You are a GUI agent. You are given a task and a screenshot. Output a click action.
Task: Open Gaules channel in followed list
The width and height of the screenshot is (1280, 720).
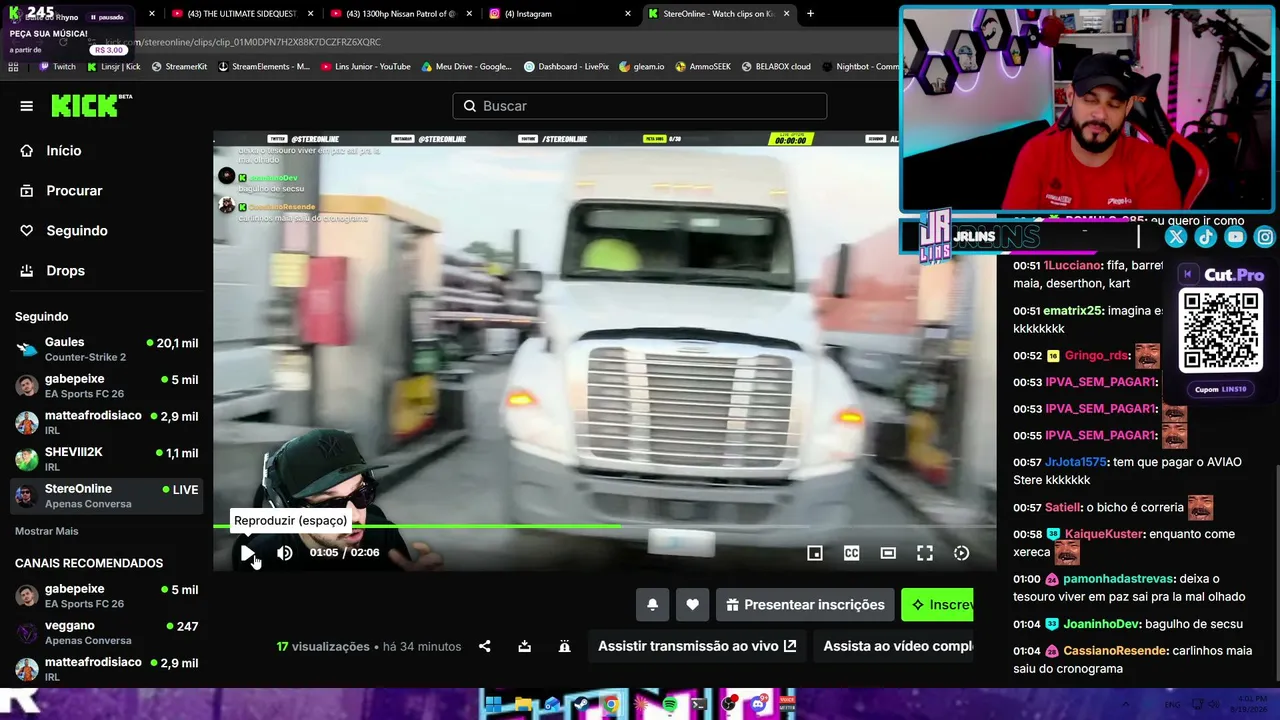coord(106,349)
